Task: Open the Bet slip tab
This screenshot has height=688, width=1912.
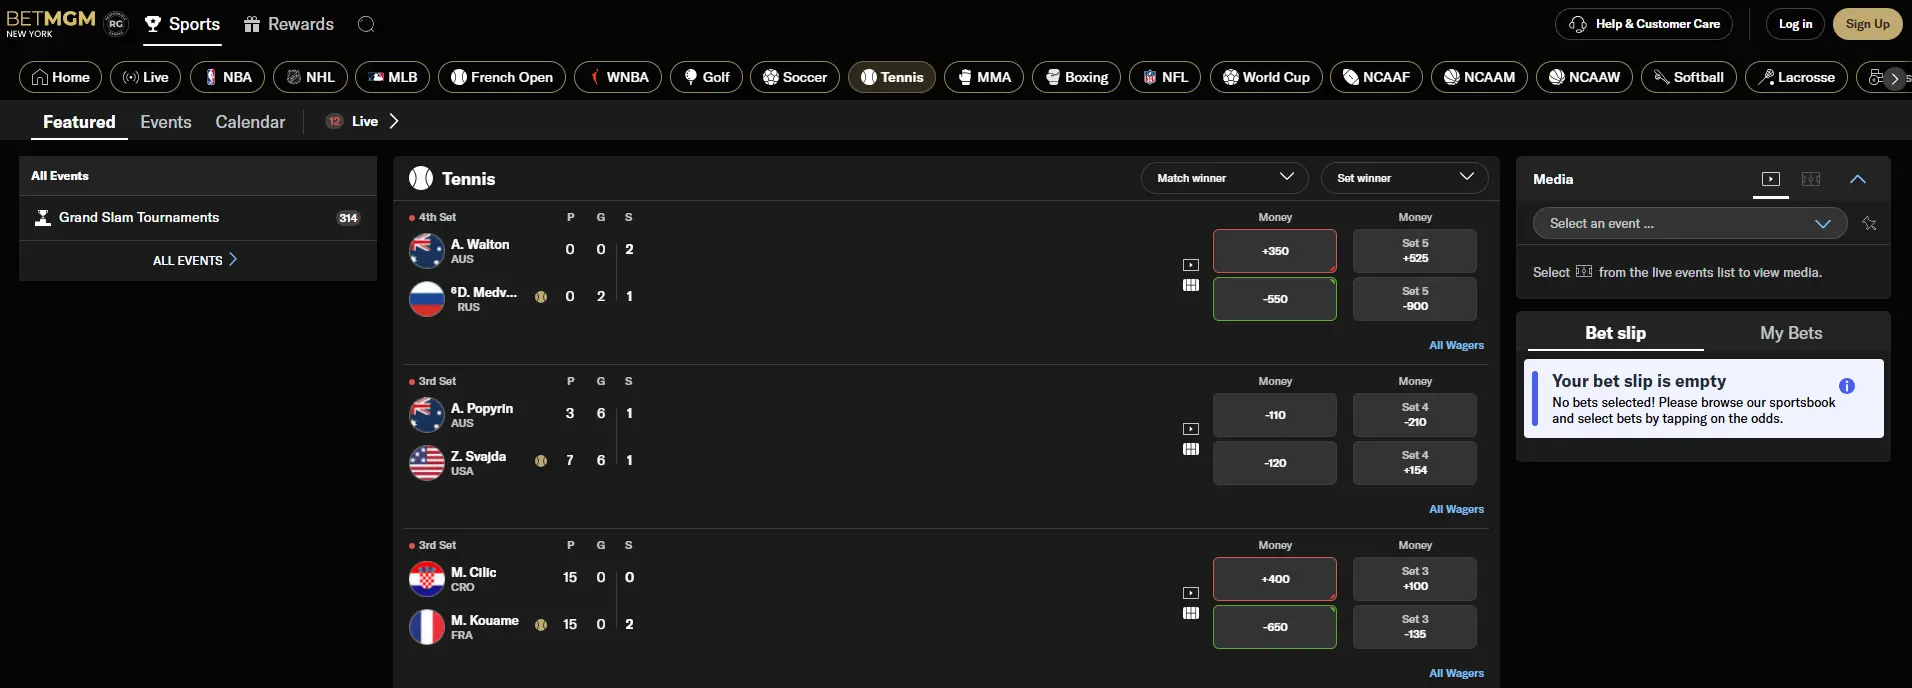Action: [x=1615, y=333]
